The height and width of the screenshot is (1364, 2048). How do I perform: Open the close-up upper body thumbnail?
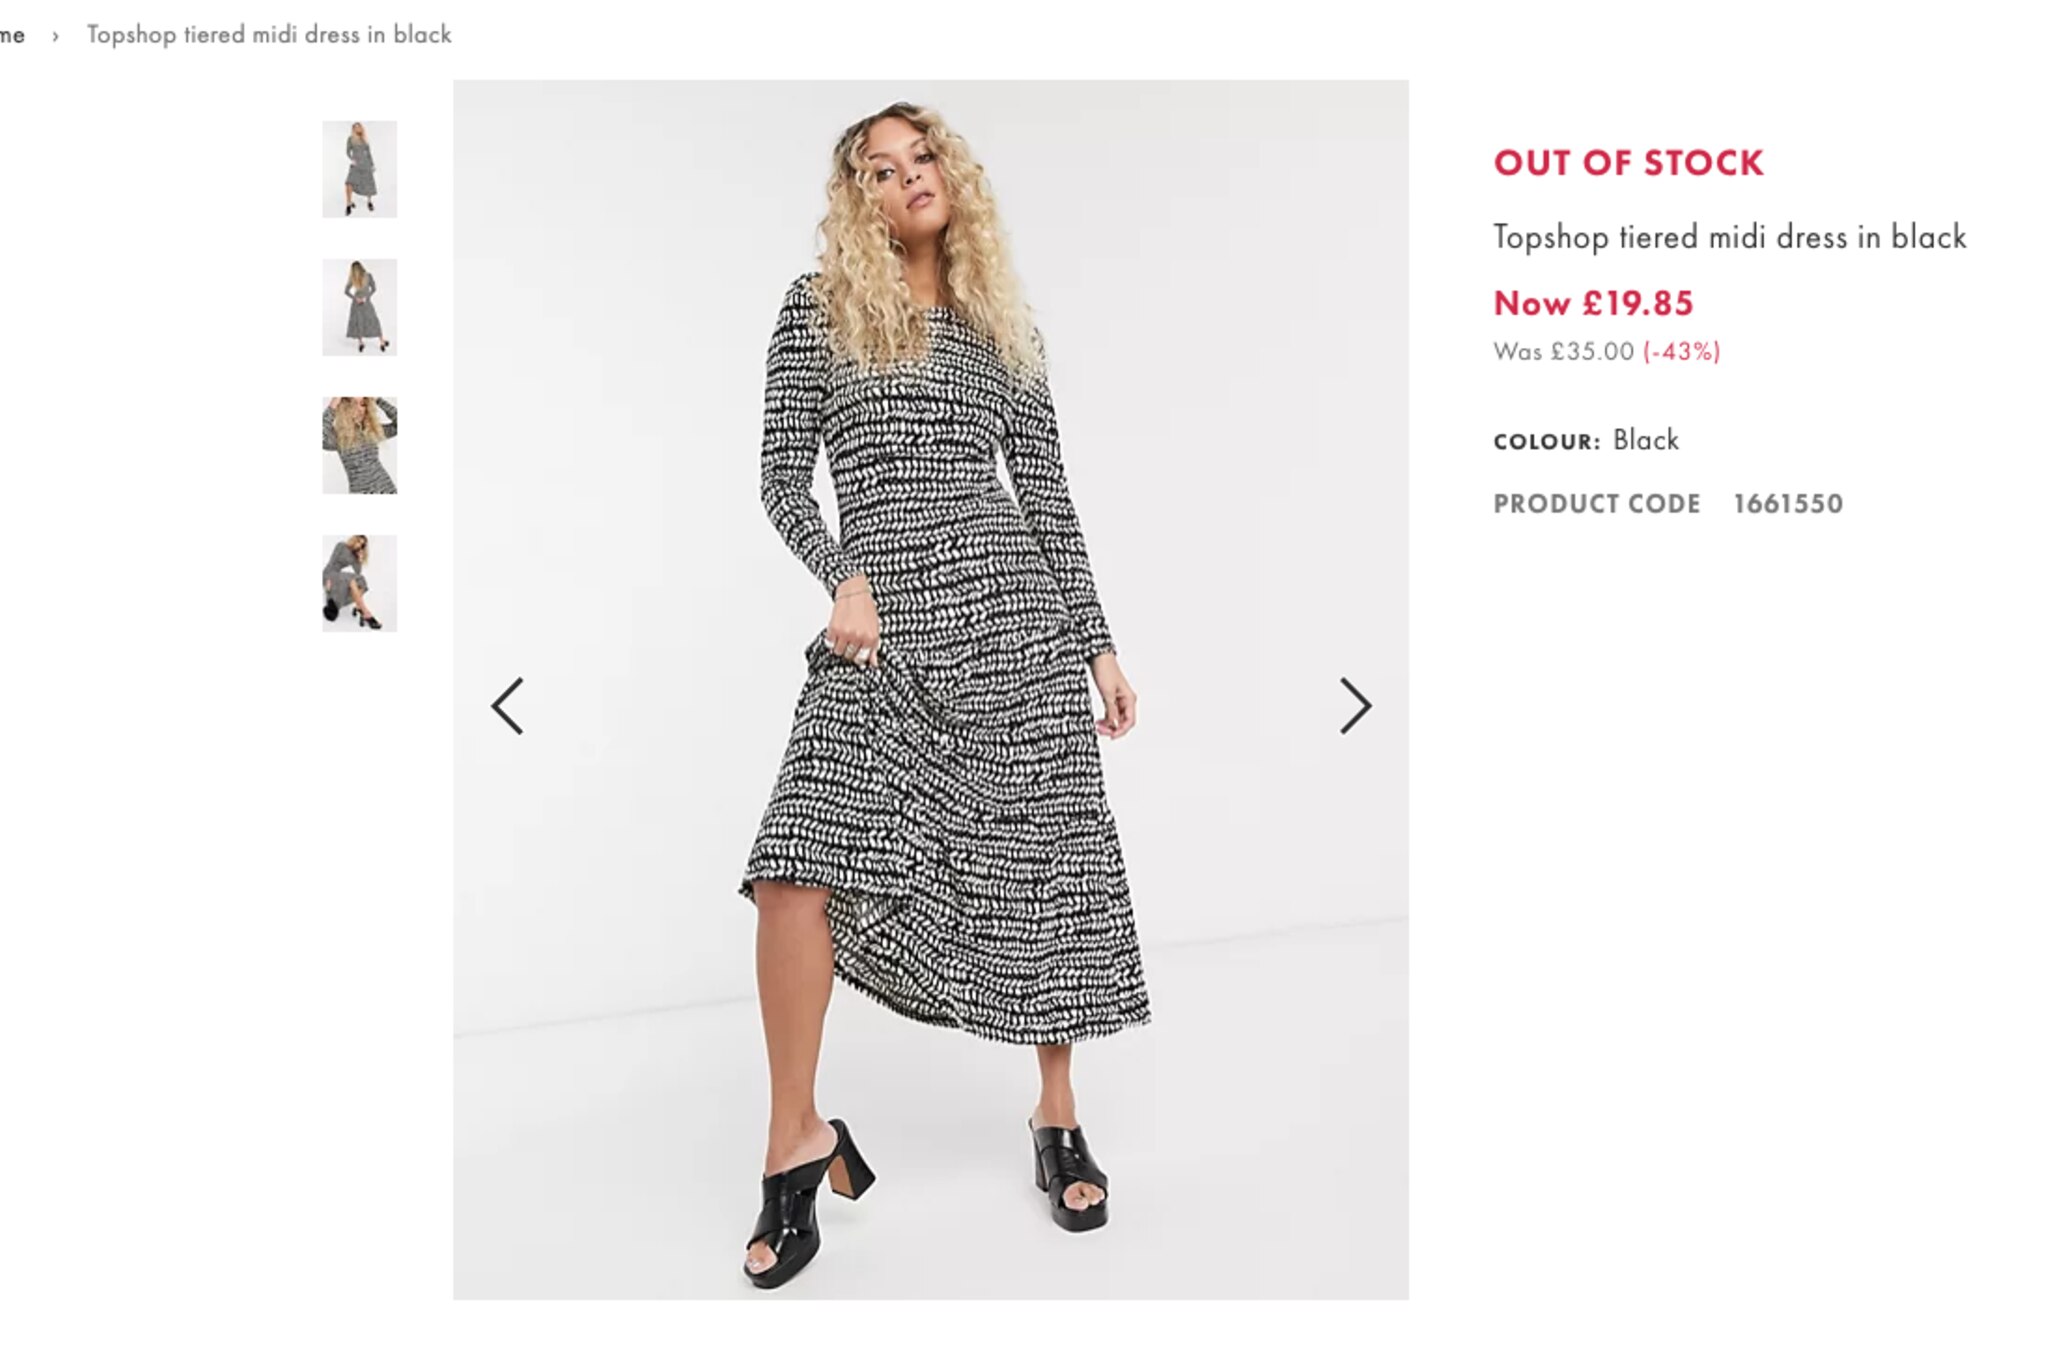tap(359, 445)
